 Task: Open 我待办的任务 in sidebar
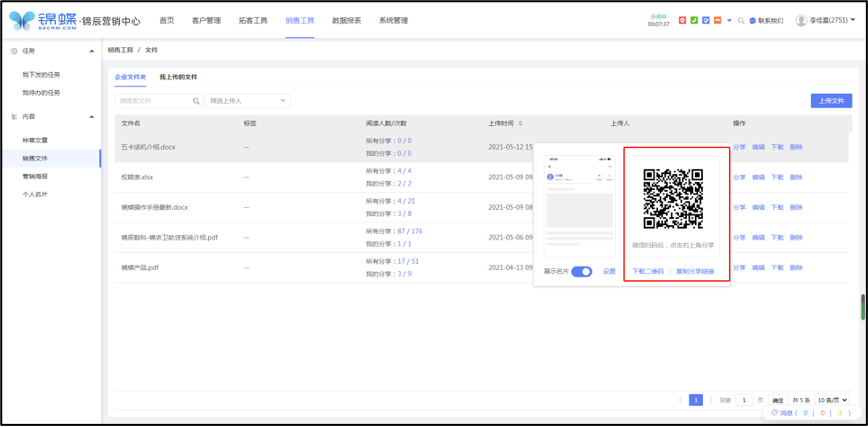(x=41, y=92)
